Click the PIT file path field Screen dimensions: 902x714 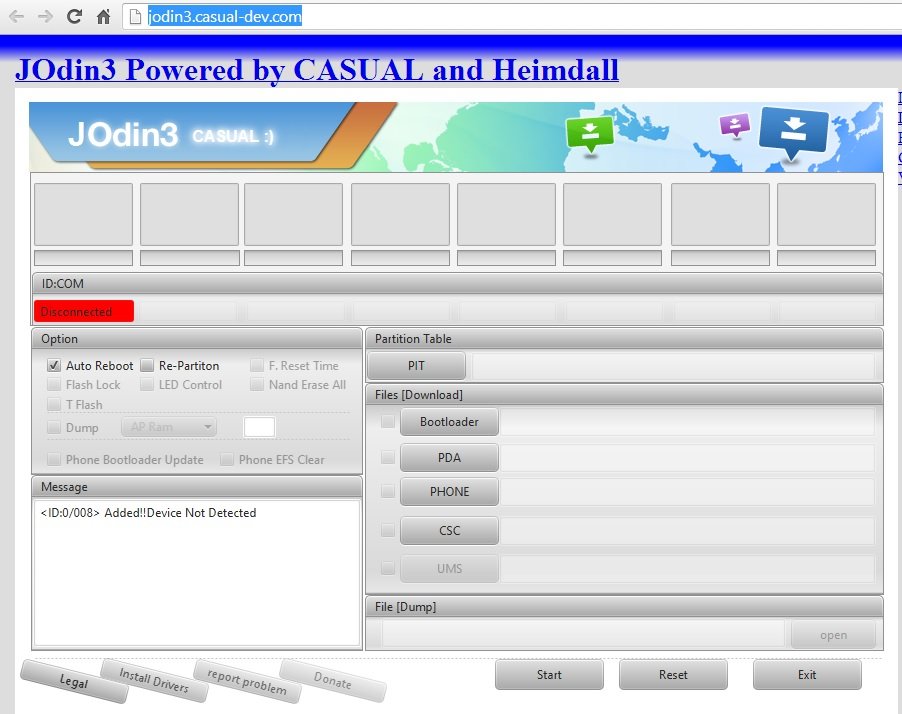point(673,366)
